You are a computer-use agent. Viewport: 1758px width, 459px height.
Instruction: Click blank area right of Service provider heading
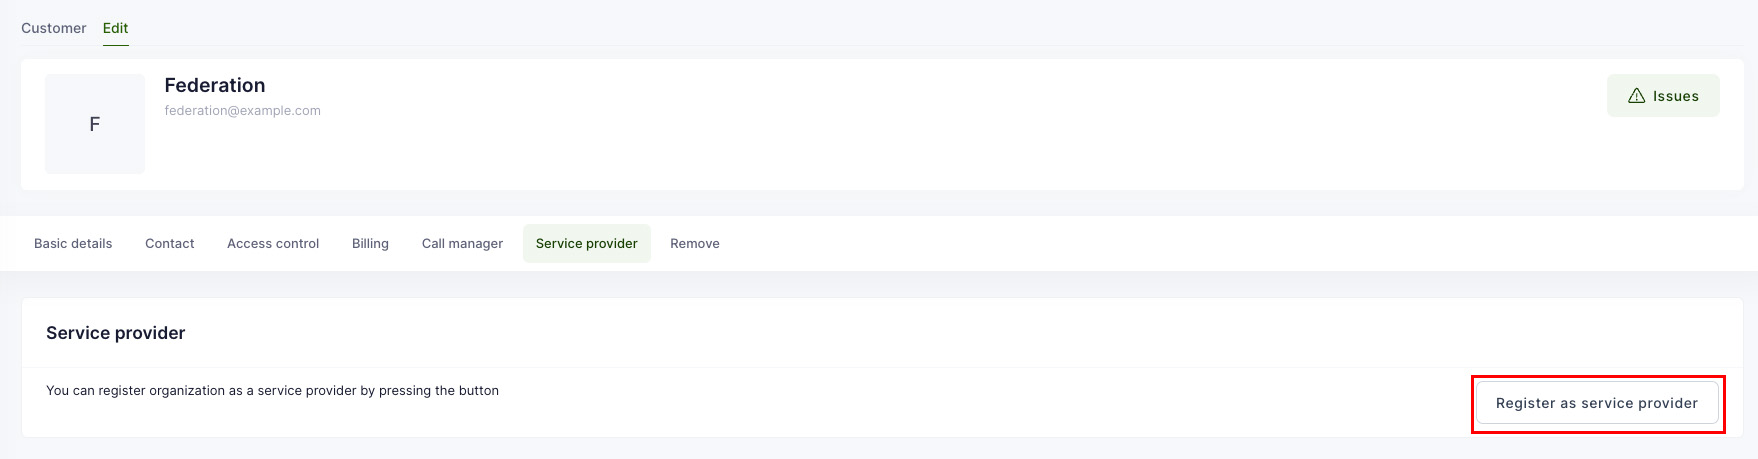900,333
